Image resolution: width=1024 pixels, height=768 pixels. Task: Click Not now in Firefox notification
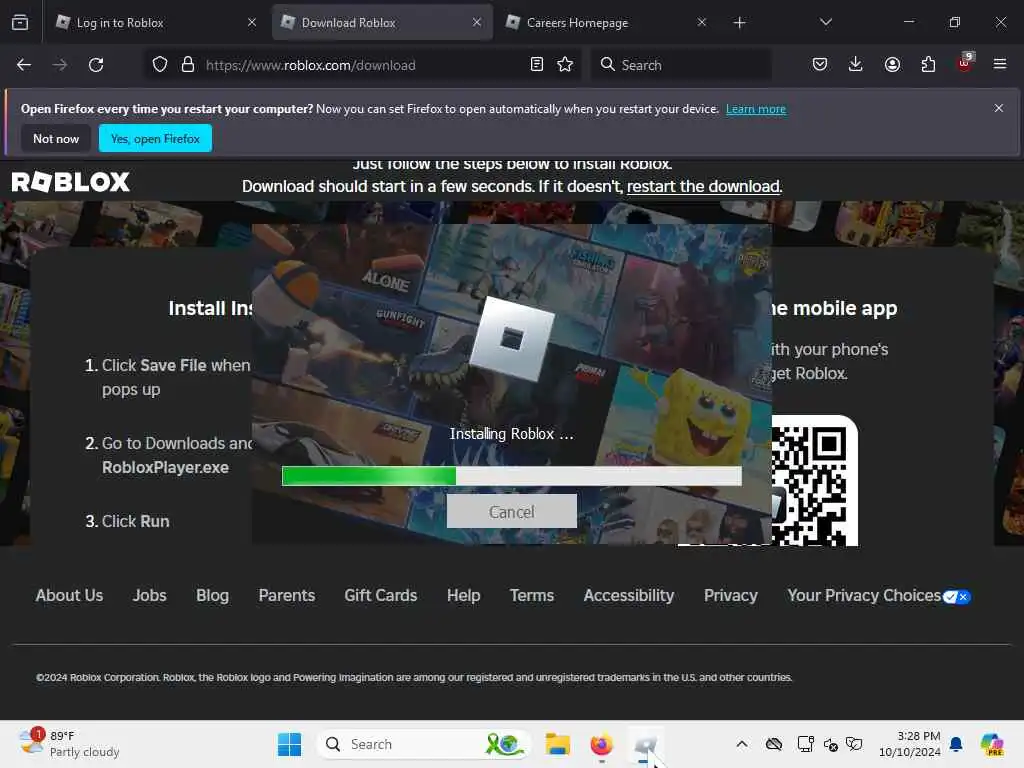[56, 138]
